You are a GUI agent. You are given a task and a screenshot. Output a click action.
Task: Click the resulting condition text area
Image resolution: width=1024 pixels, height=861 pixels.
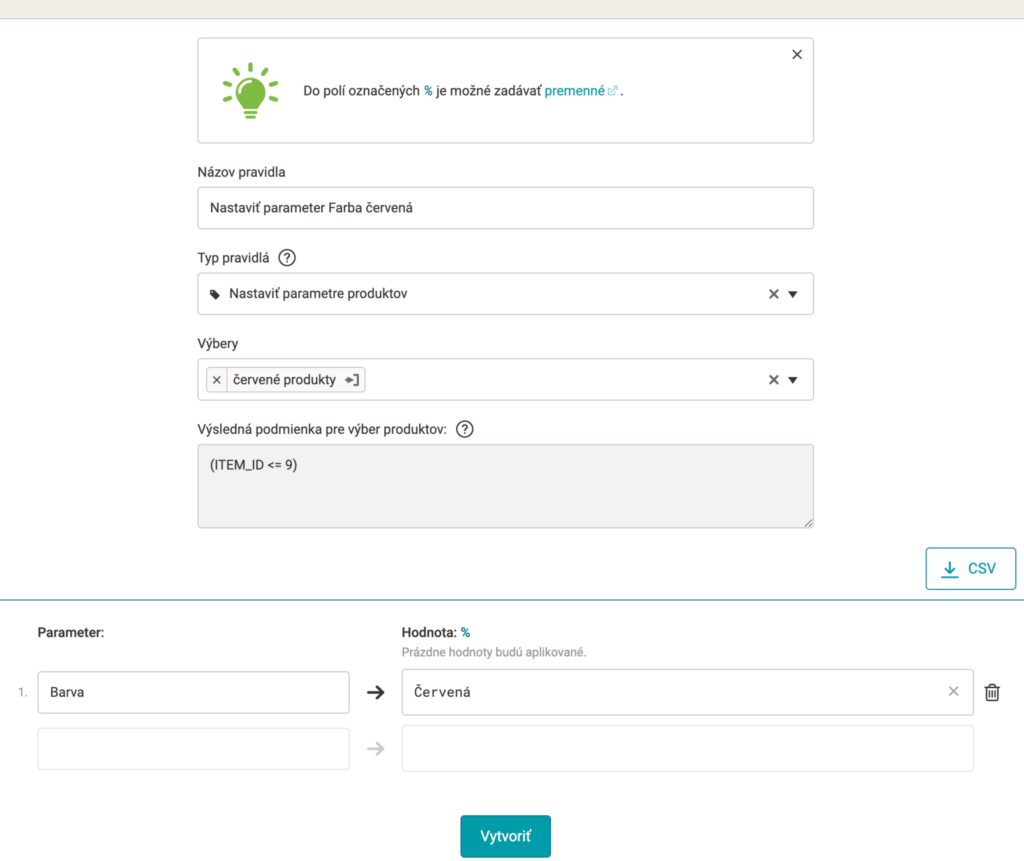tap(505, 486)
